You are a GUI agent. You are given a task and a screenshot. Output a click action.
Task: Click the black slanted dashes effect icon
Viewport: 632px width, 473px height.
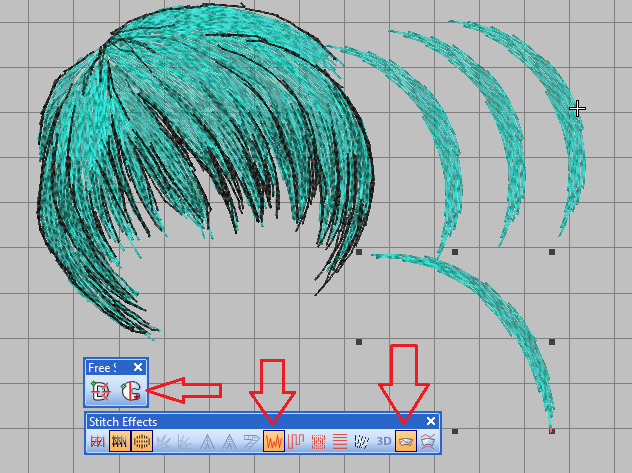pos(362,442)
